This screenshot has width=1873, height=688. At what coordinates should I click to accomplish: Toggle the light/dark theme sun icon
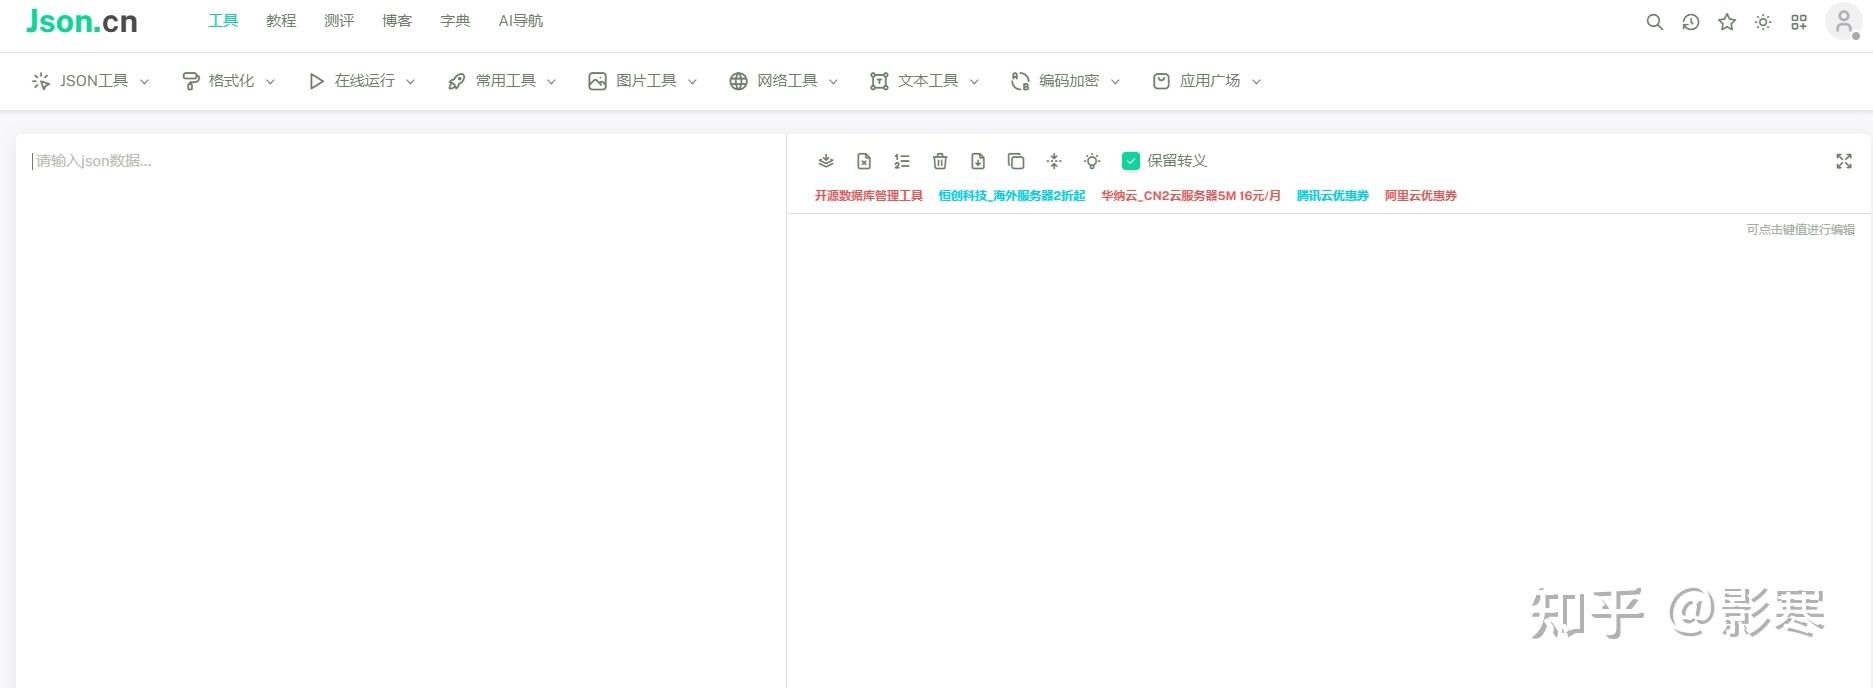pos(1763,22)
